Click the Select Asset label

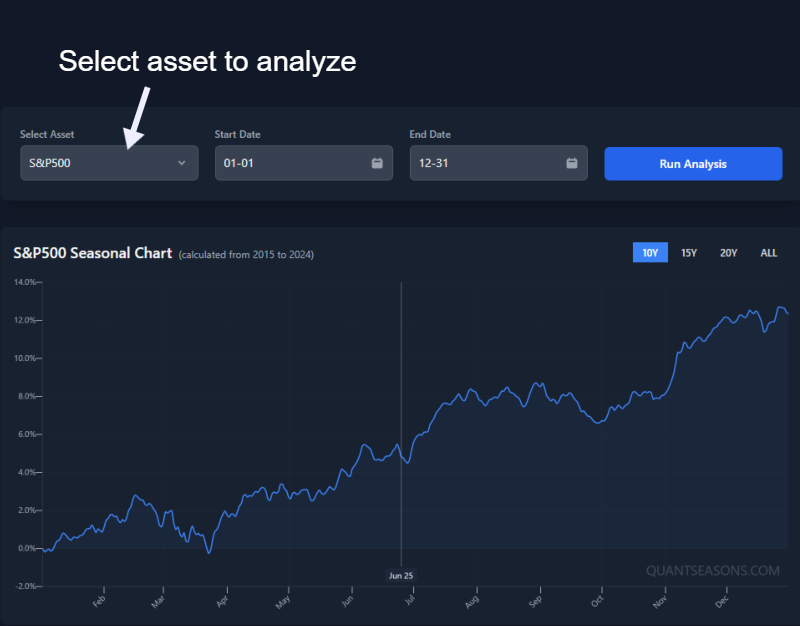pos(47,134)
